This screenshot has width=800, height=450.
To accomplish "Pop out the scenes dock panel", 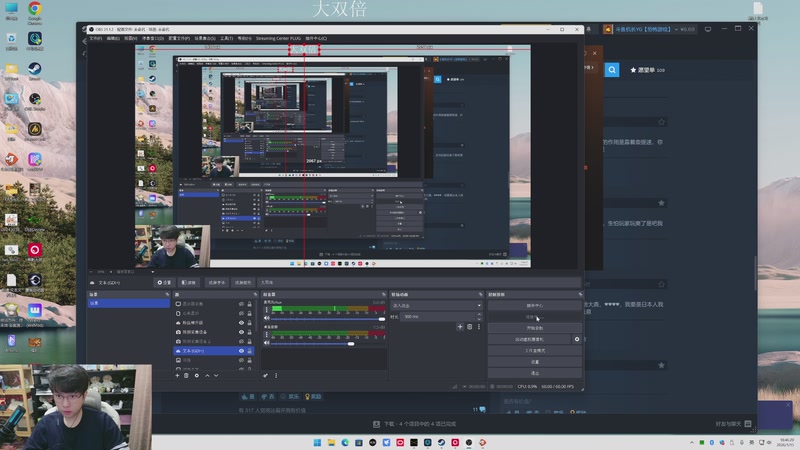I will coord(167,294).
